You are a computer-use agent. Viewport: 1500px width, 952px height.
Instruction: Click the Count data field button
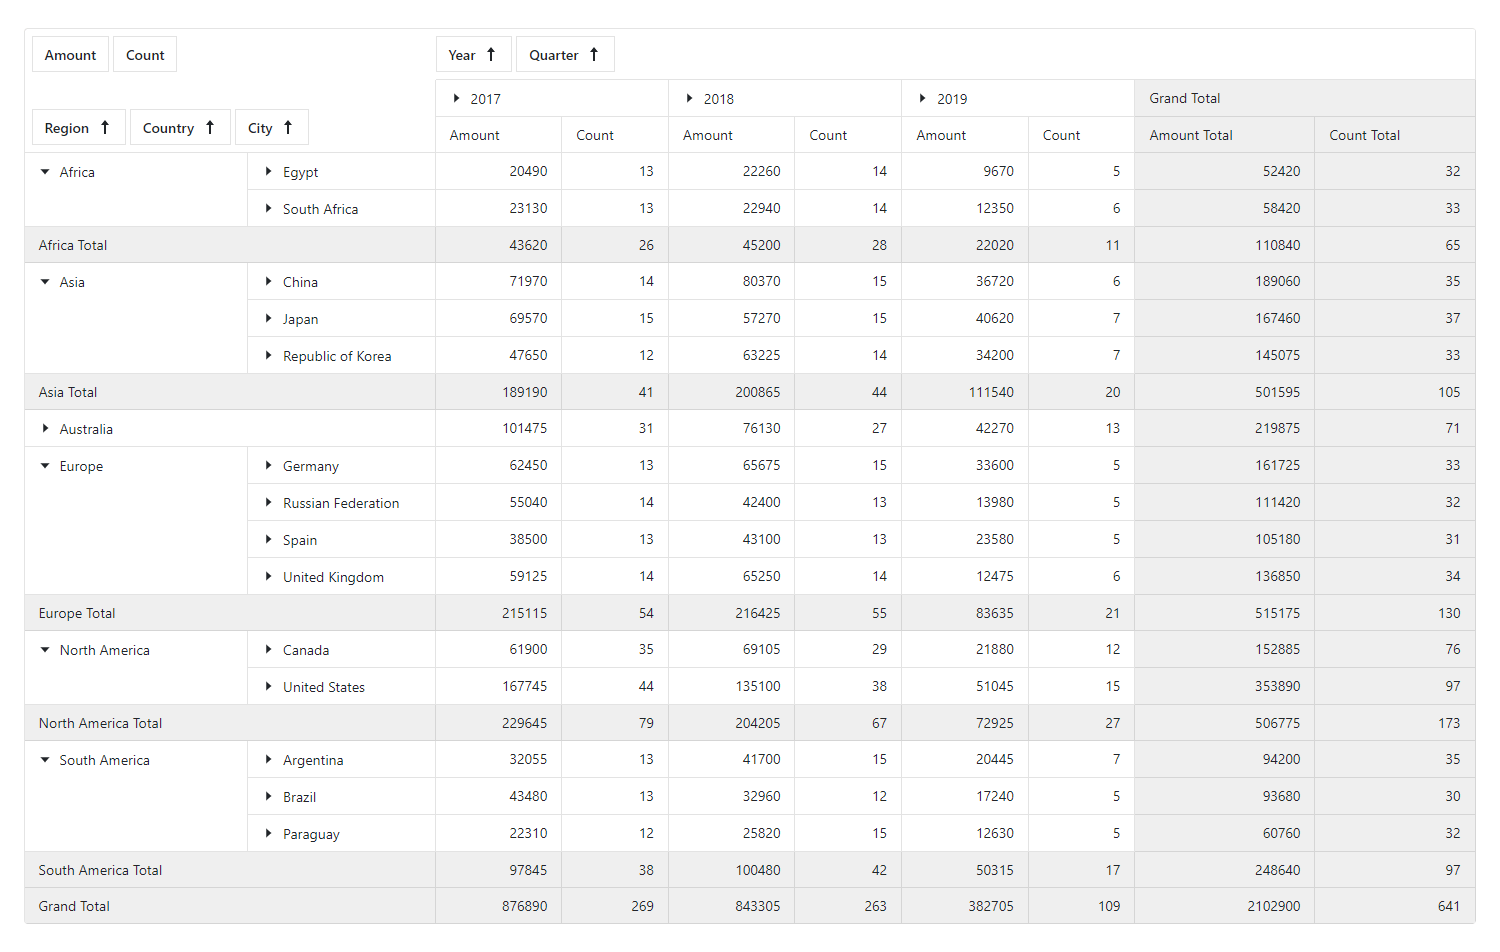point(145,55)
